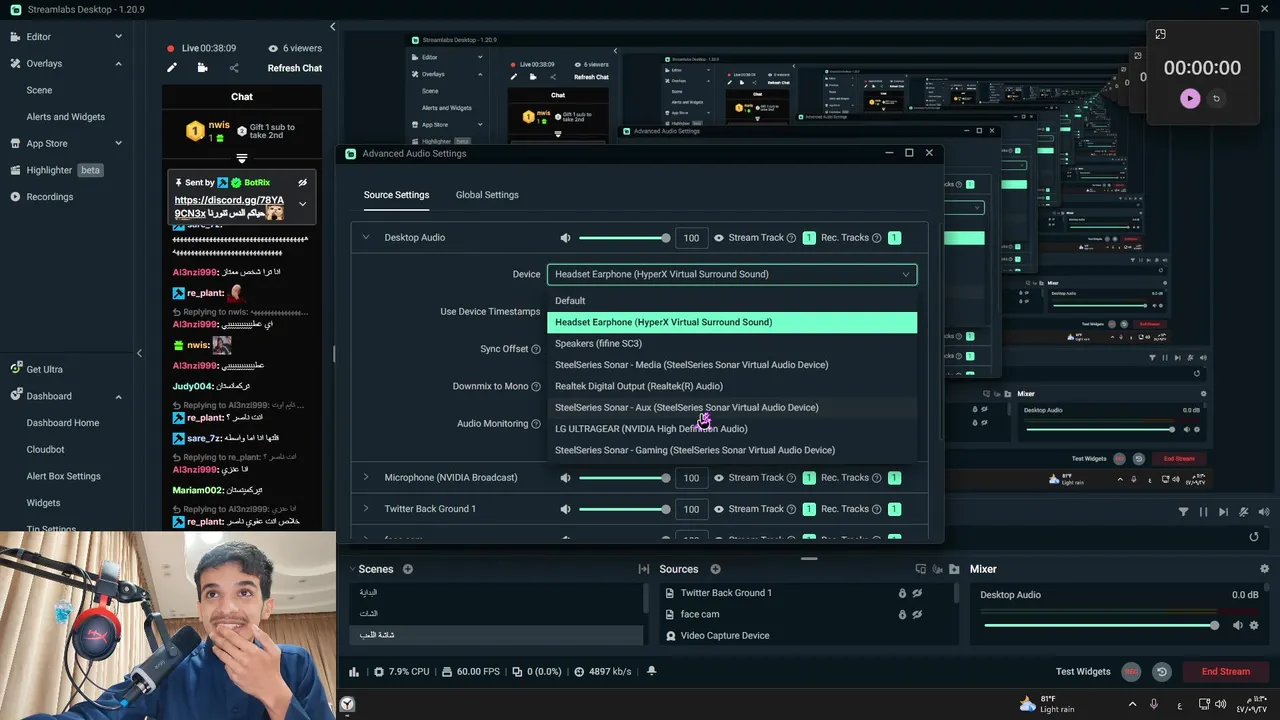Mute Desktop Audio speaker in main Mixer
Image resolution: width=1280 pixels, height=720 pixels.
[x=1237, y=626]
